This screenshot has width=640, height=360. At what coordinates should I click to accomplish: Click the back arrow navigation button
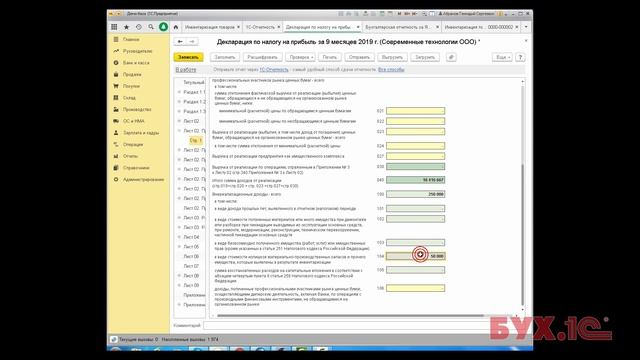(180, 42)
